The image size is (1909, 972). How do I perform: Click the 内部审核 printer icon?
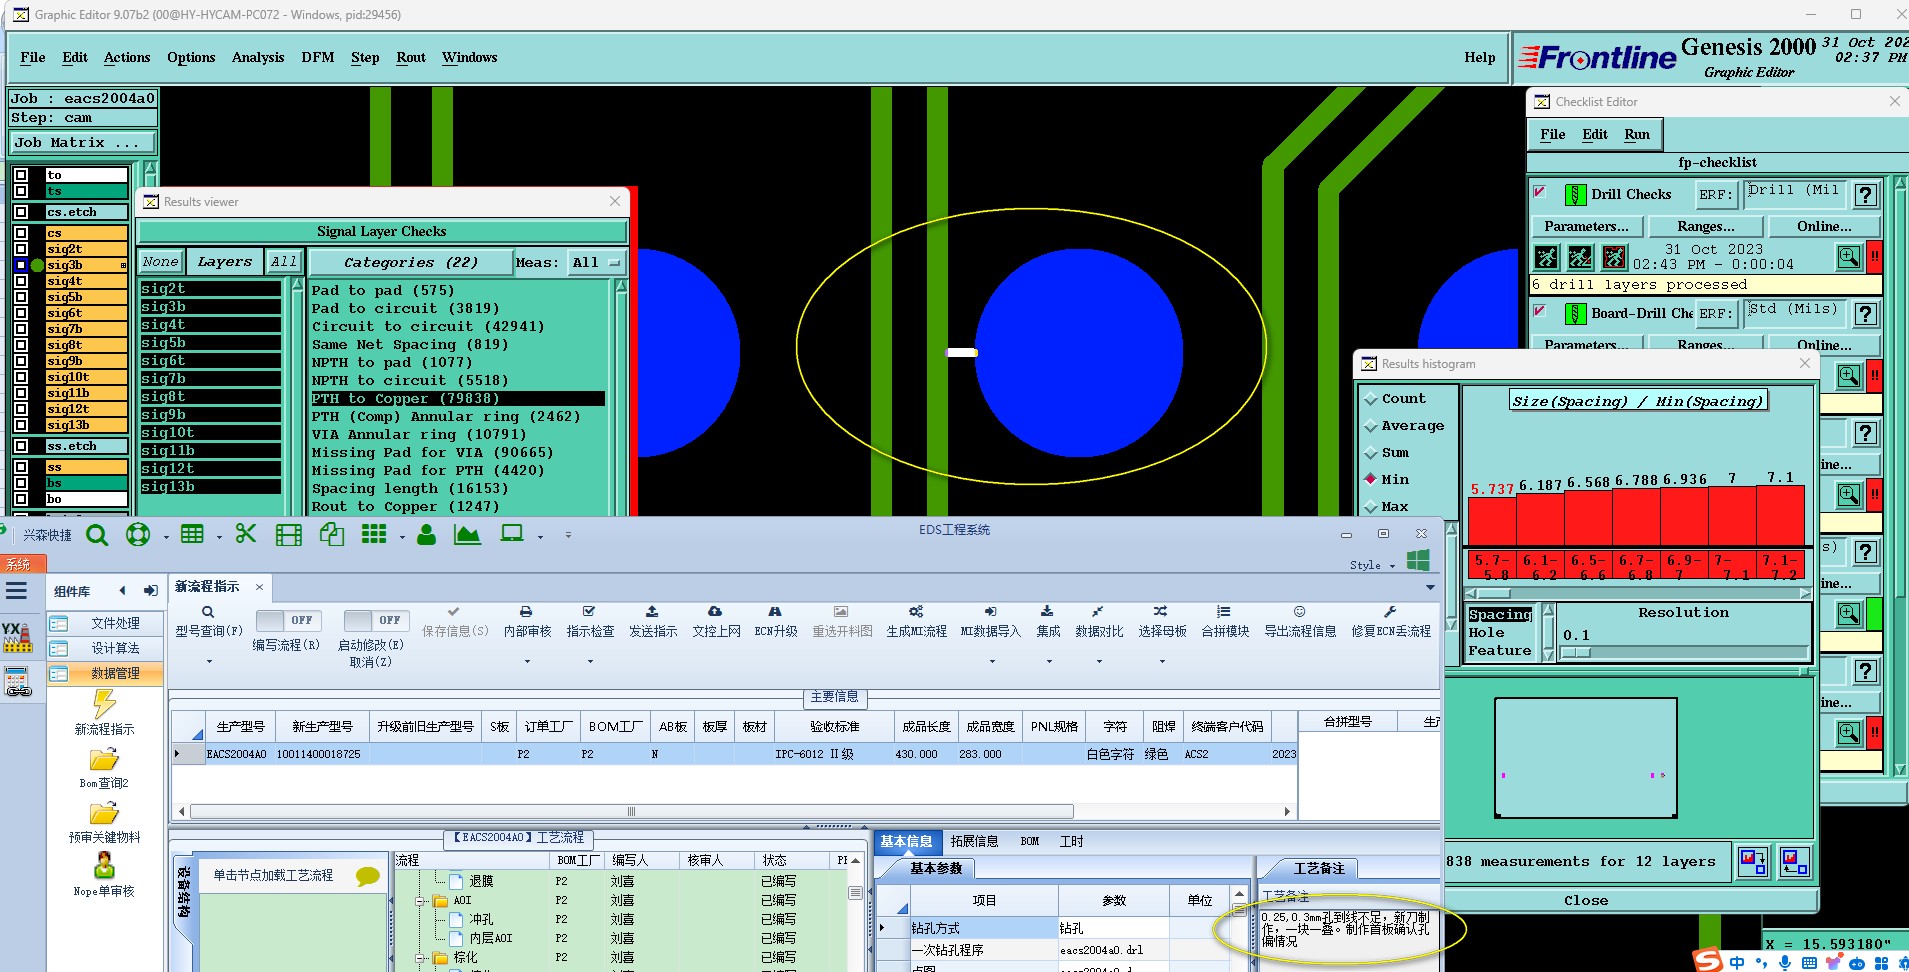point(526,612)
